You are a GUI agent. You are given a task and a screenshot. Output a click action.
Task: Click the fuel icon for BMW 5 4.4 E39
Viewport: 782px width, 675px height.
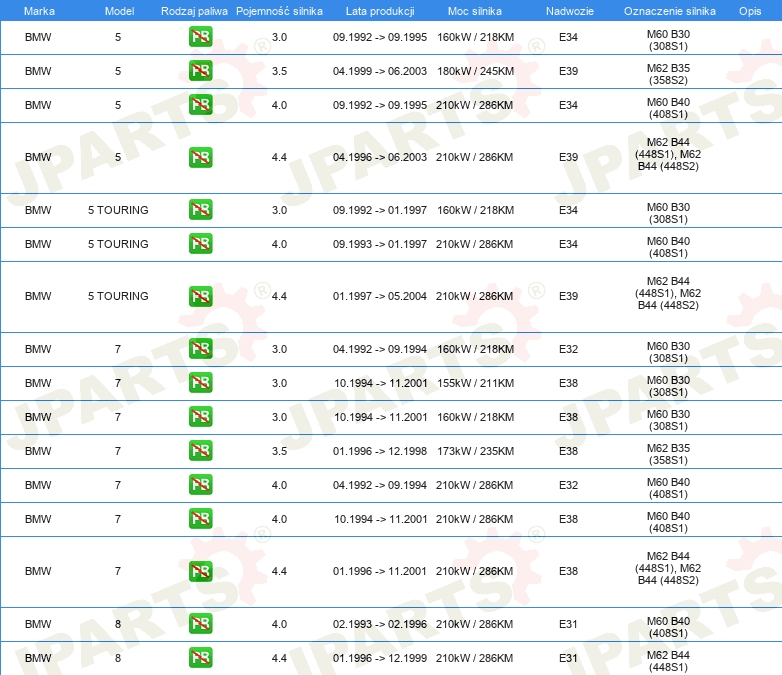pyautogui.click(x=200, y=158)
